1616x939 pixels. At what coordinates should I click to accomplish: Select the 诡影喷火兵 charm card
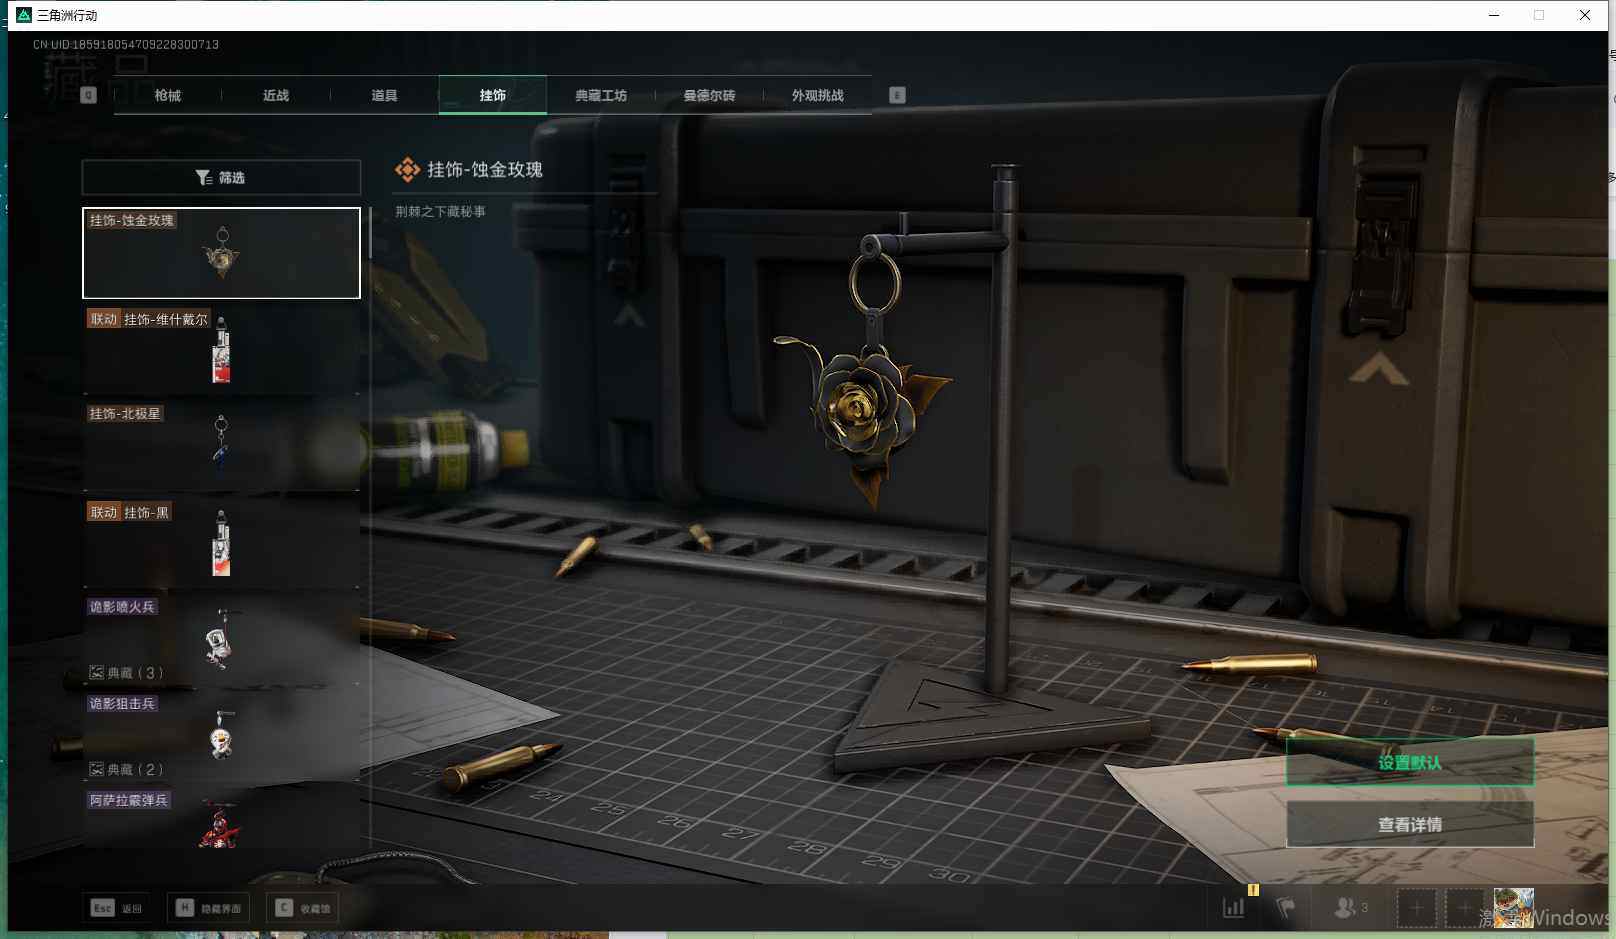[221, 639]
